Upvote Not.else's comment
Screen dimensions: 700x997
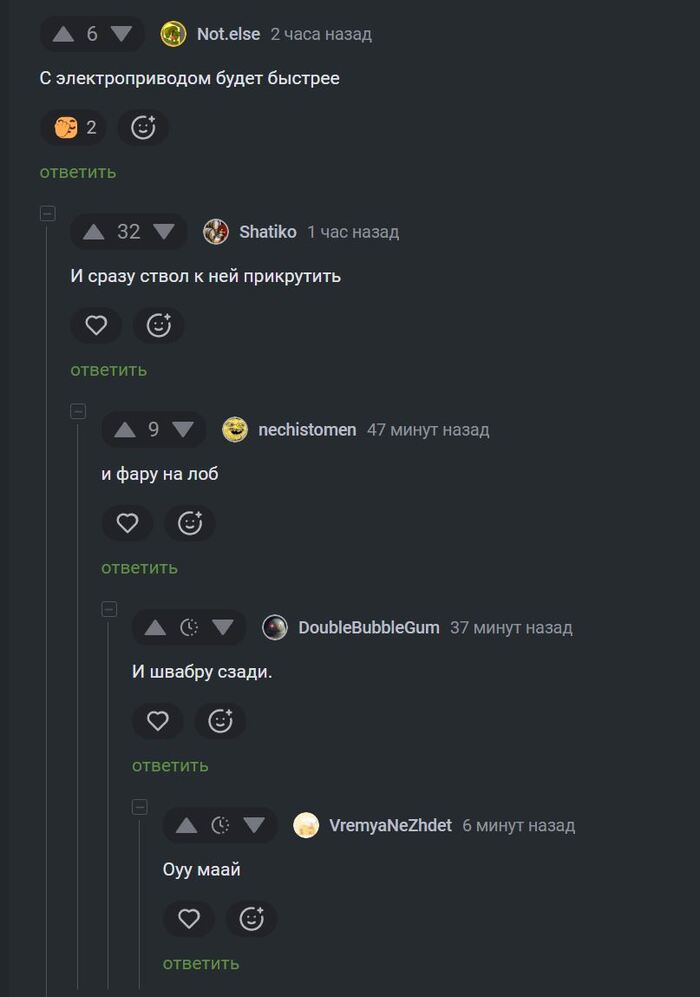pos(63,34)
